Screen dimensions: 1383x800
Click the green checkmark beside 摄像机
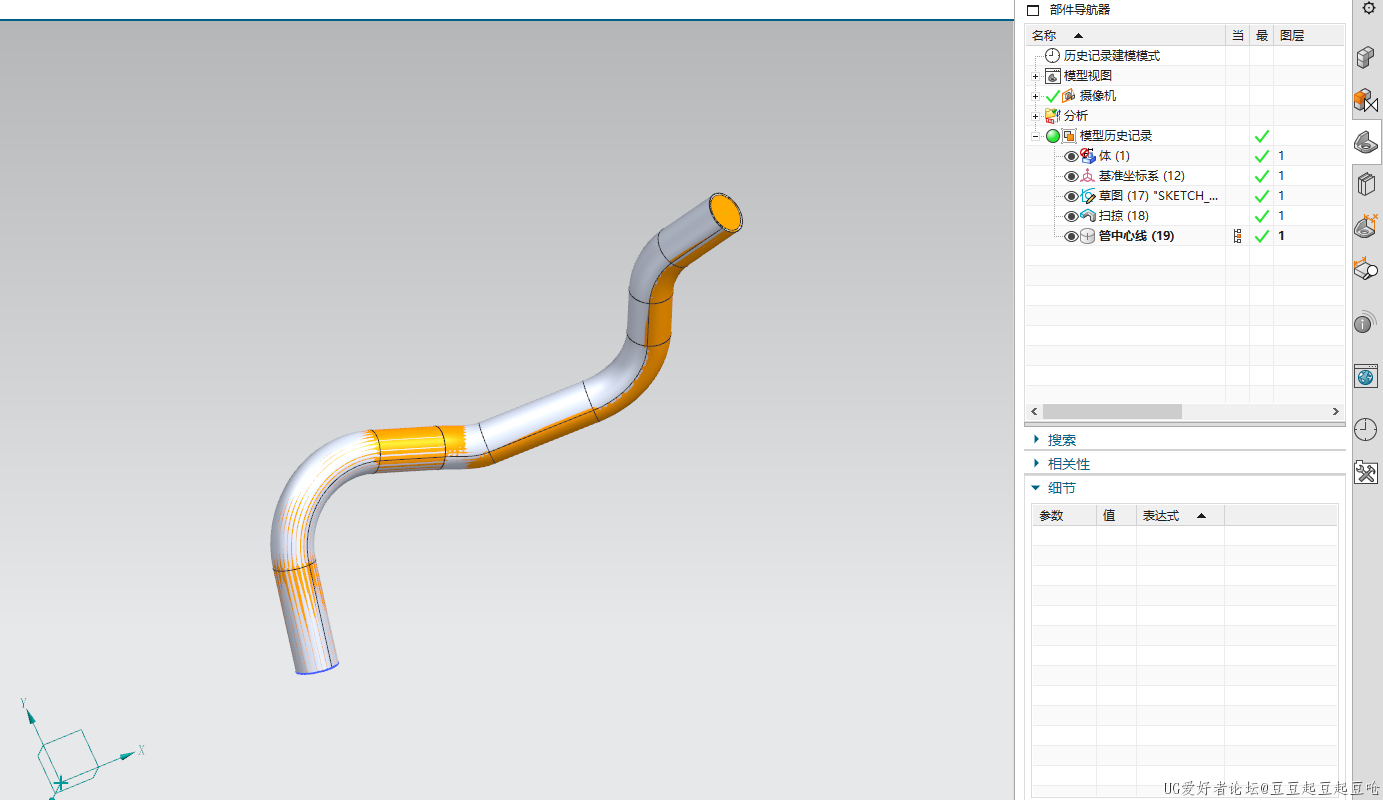(1052, 96)
